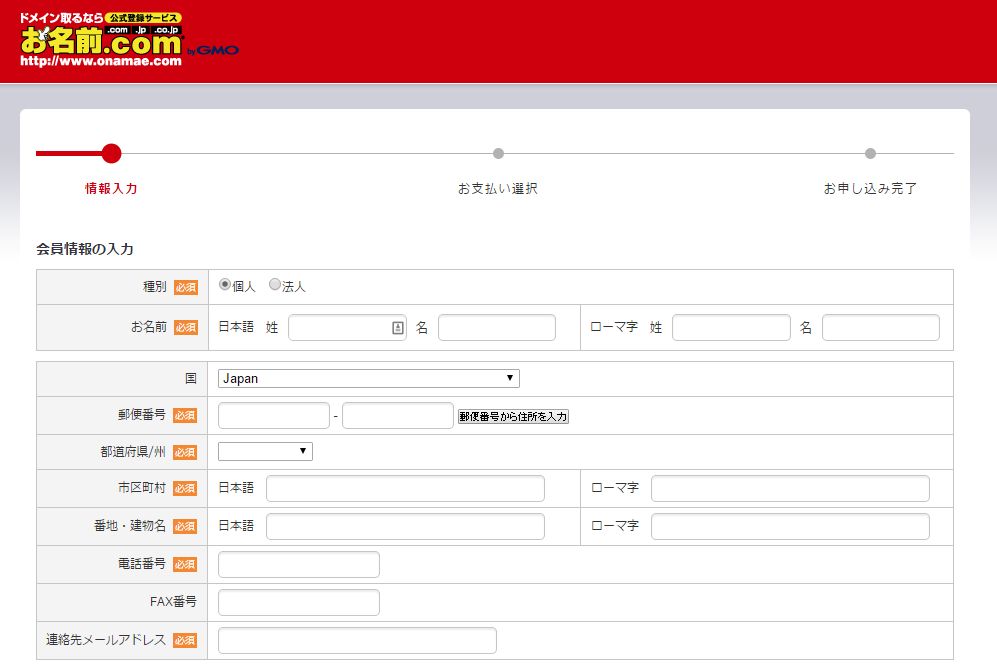The height and width of the screenshot is (665, 997).
Task: Click 郵便番号から住所を入力 button
Action: click(x=513, y=416)
